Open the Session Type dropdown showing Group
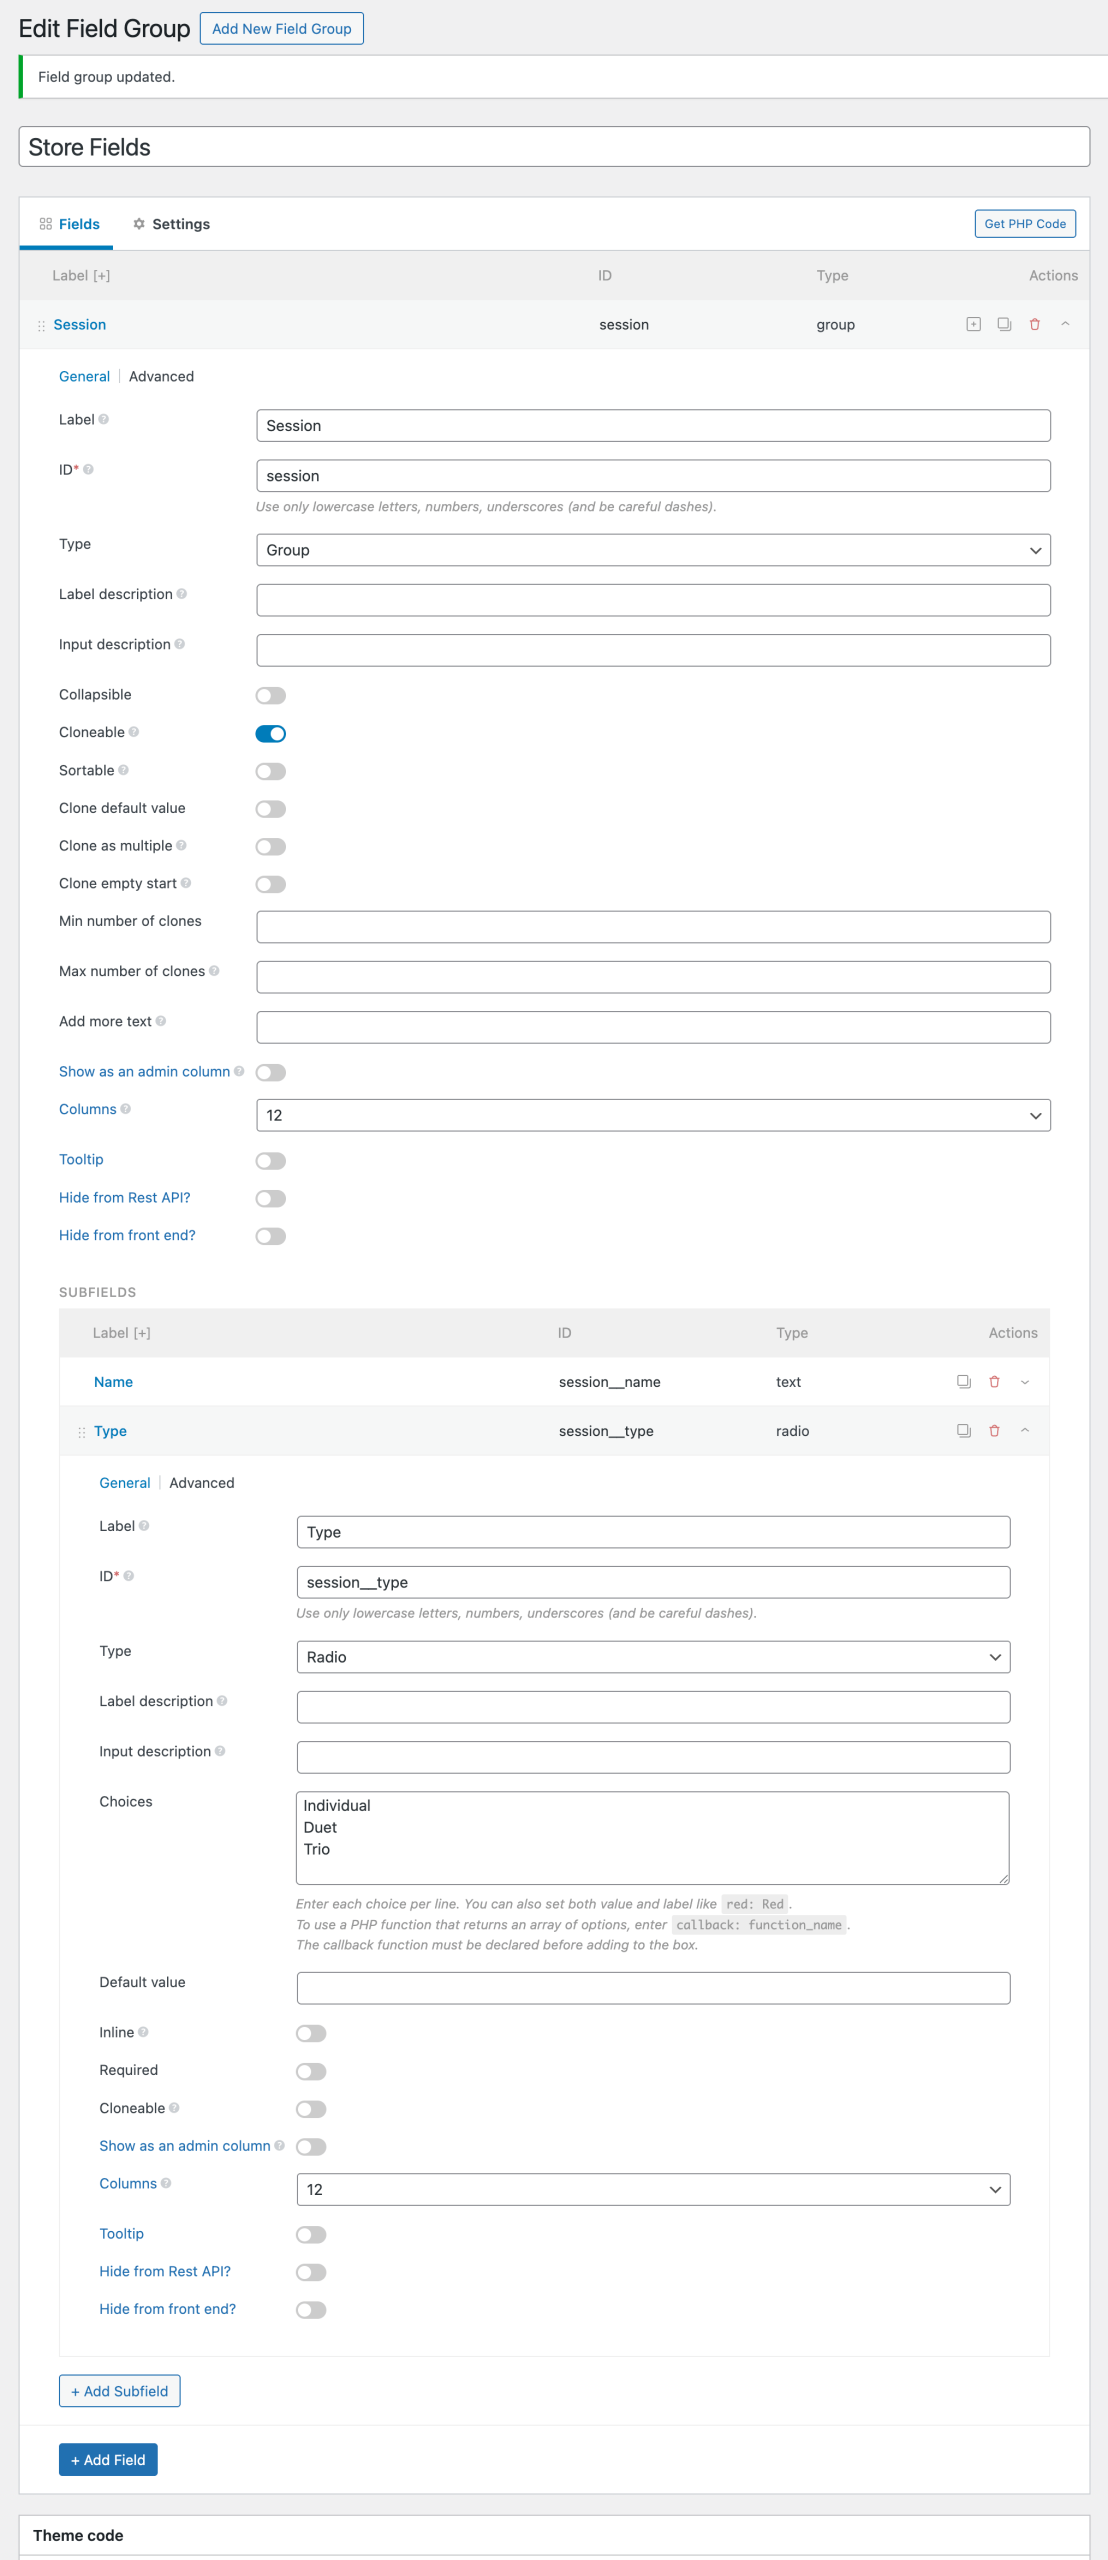The width and height of the screenshot is (1108, 2560). pos(653,550)
